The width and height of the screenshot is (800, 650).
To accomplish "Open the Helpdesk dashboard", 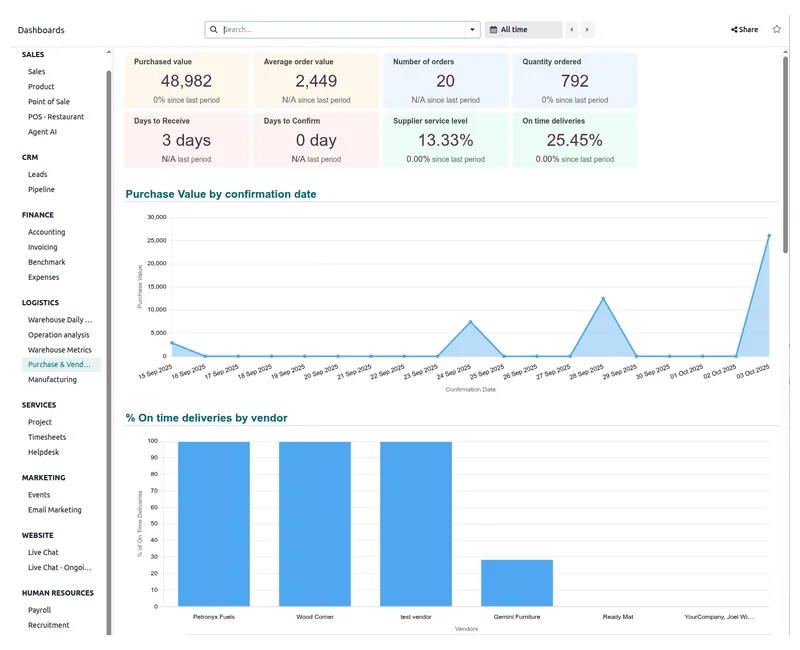I will click(x=44, y=452).
